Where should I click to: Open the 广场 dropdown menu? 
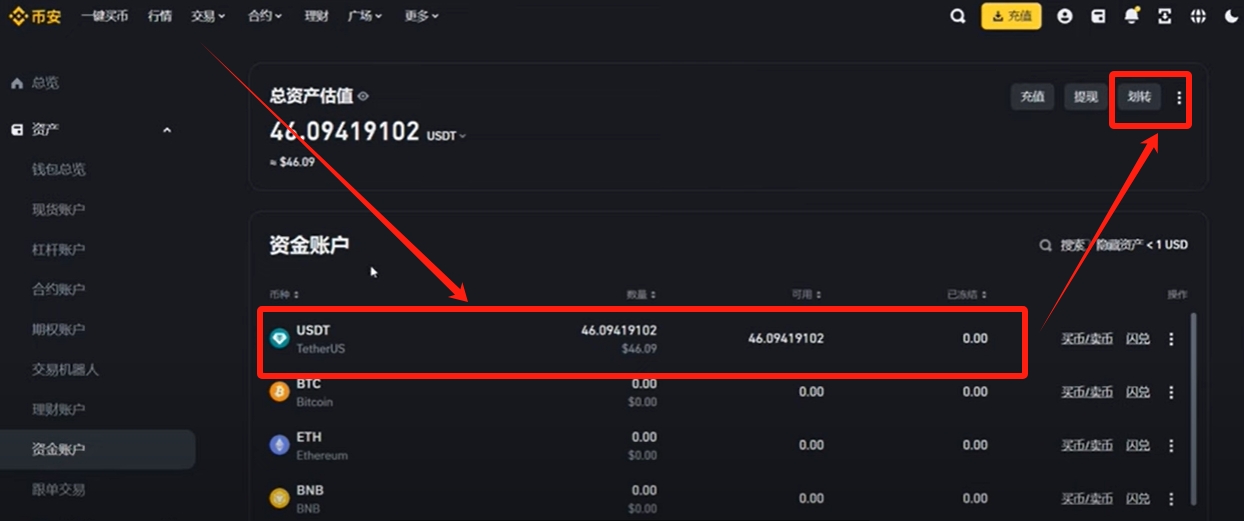pyautogui.click(x=365, y=16)
